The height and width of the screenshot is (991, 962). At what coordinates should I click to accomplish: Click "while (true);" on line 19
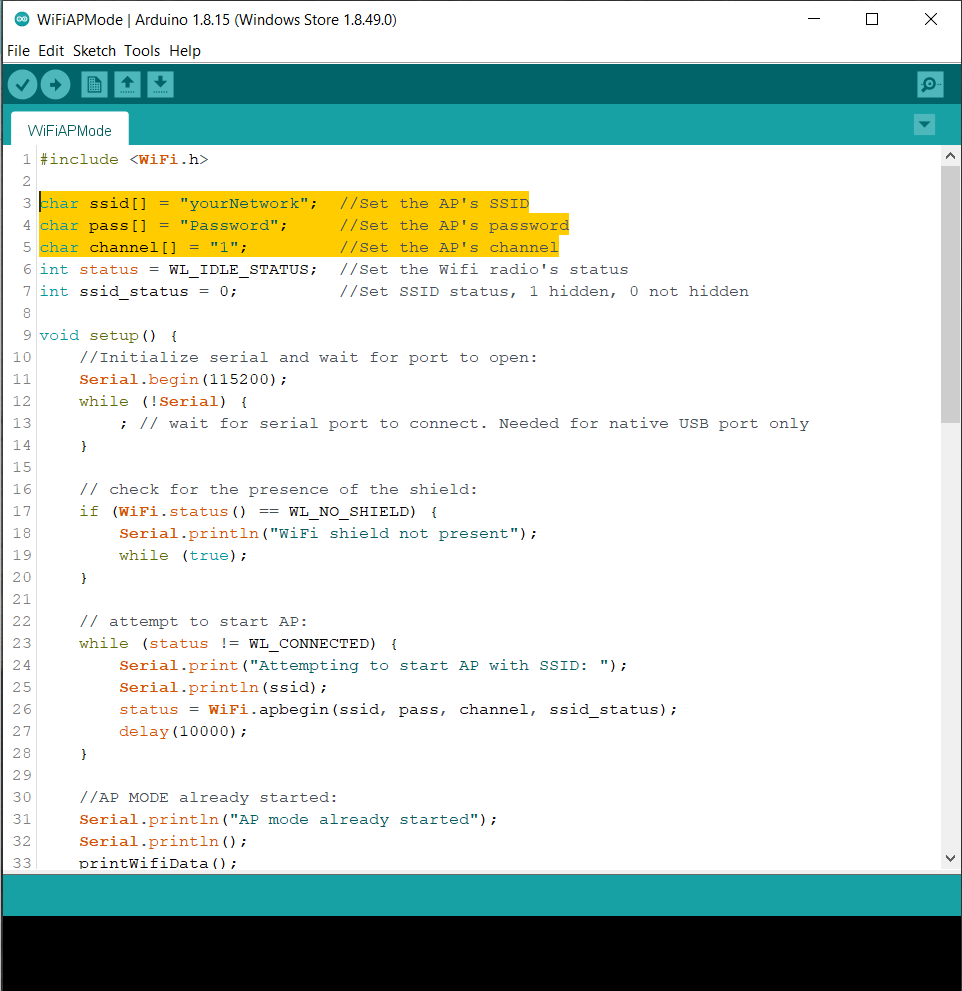(183, 556)
